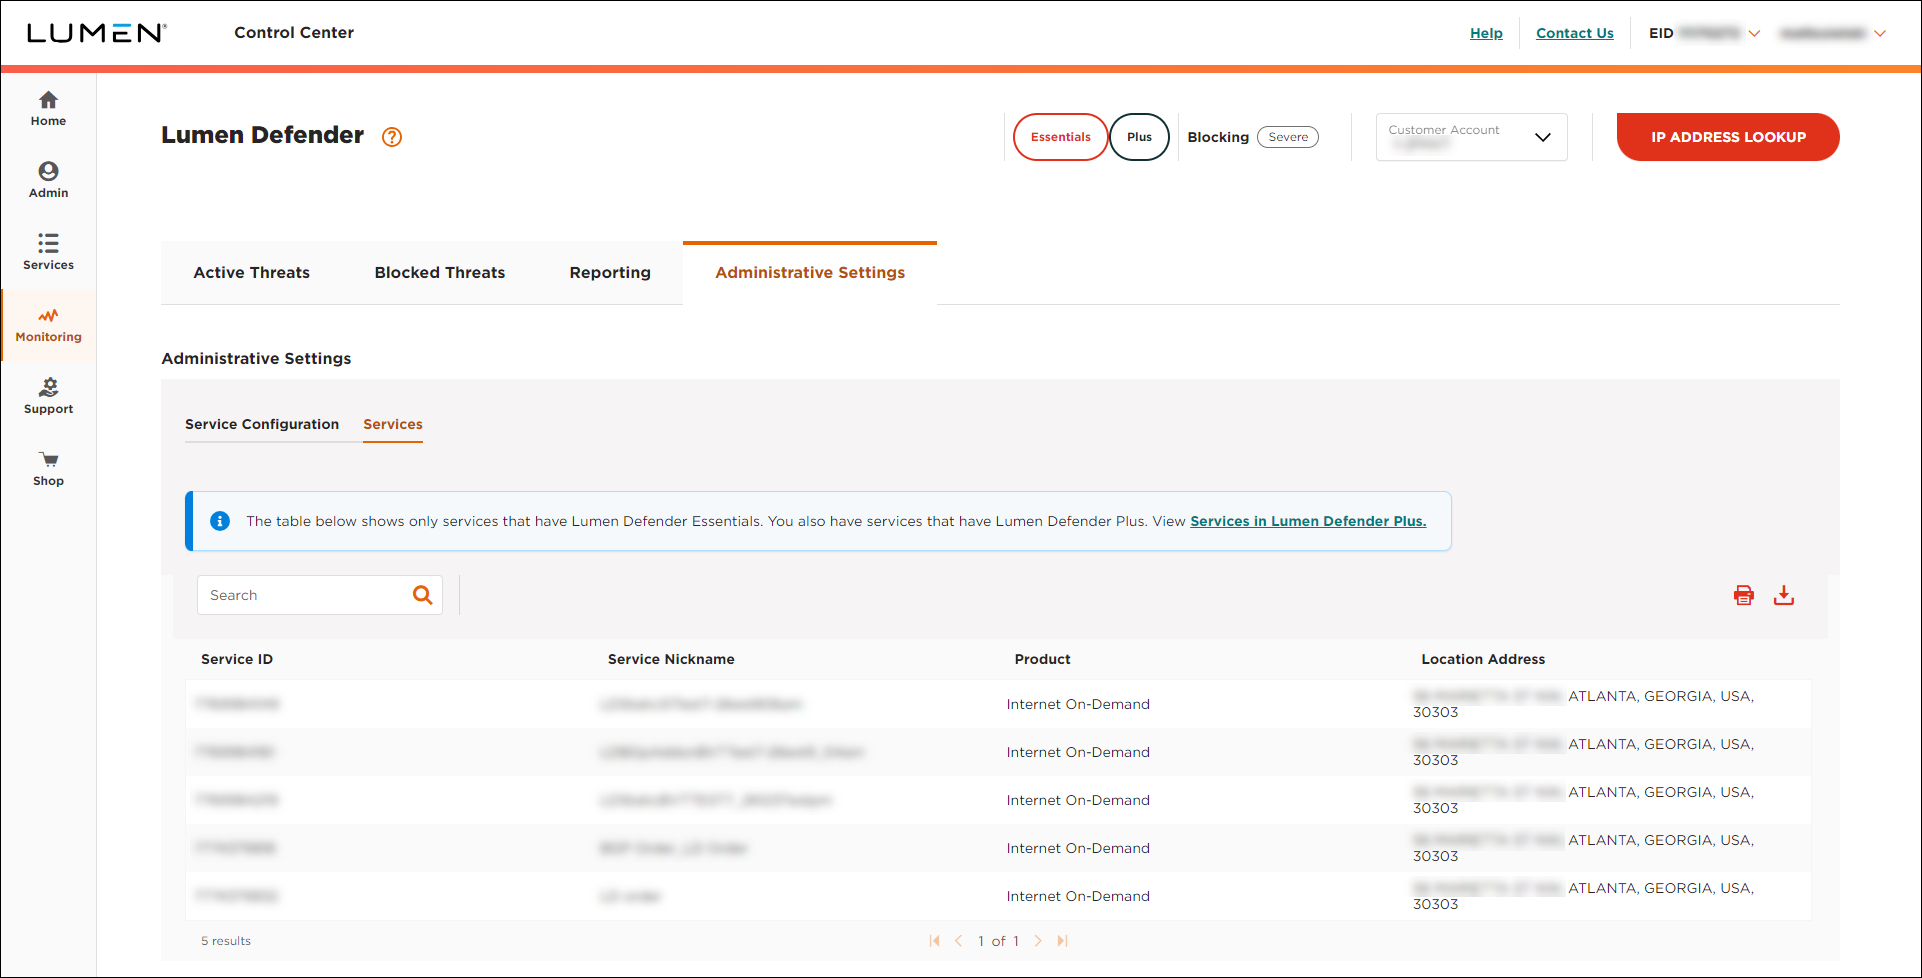
Task: Go to Home in the sidebar
Action: [48, 109]
